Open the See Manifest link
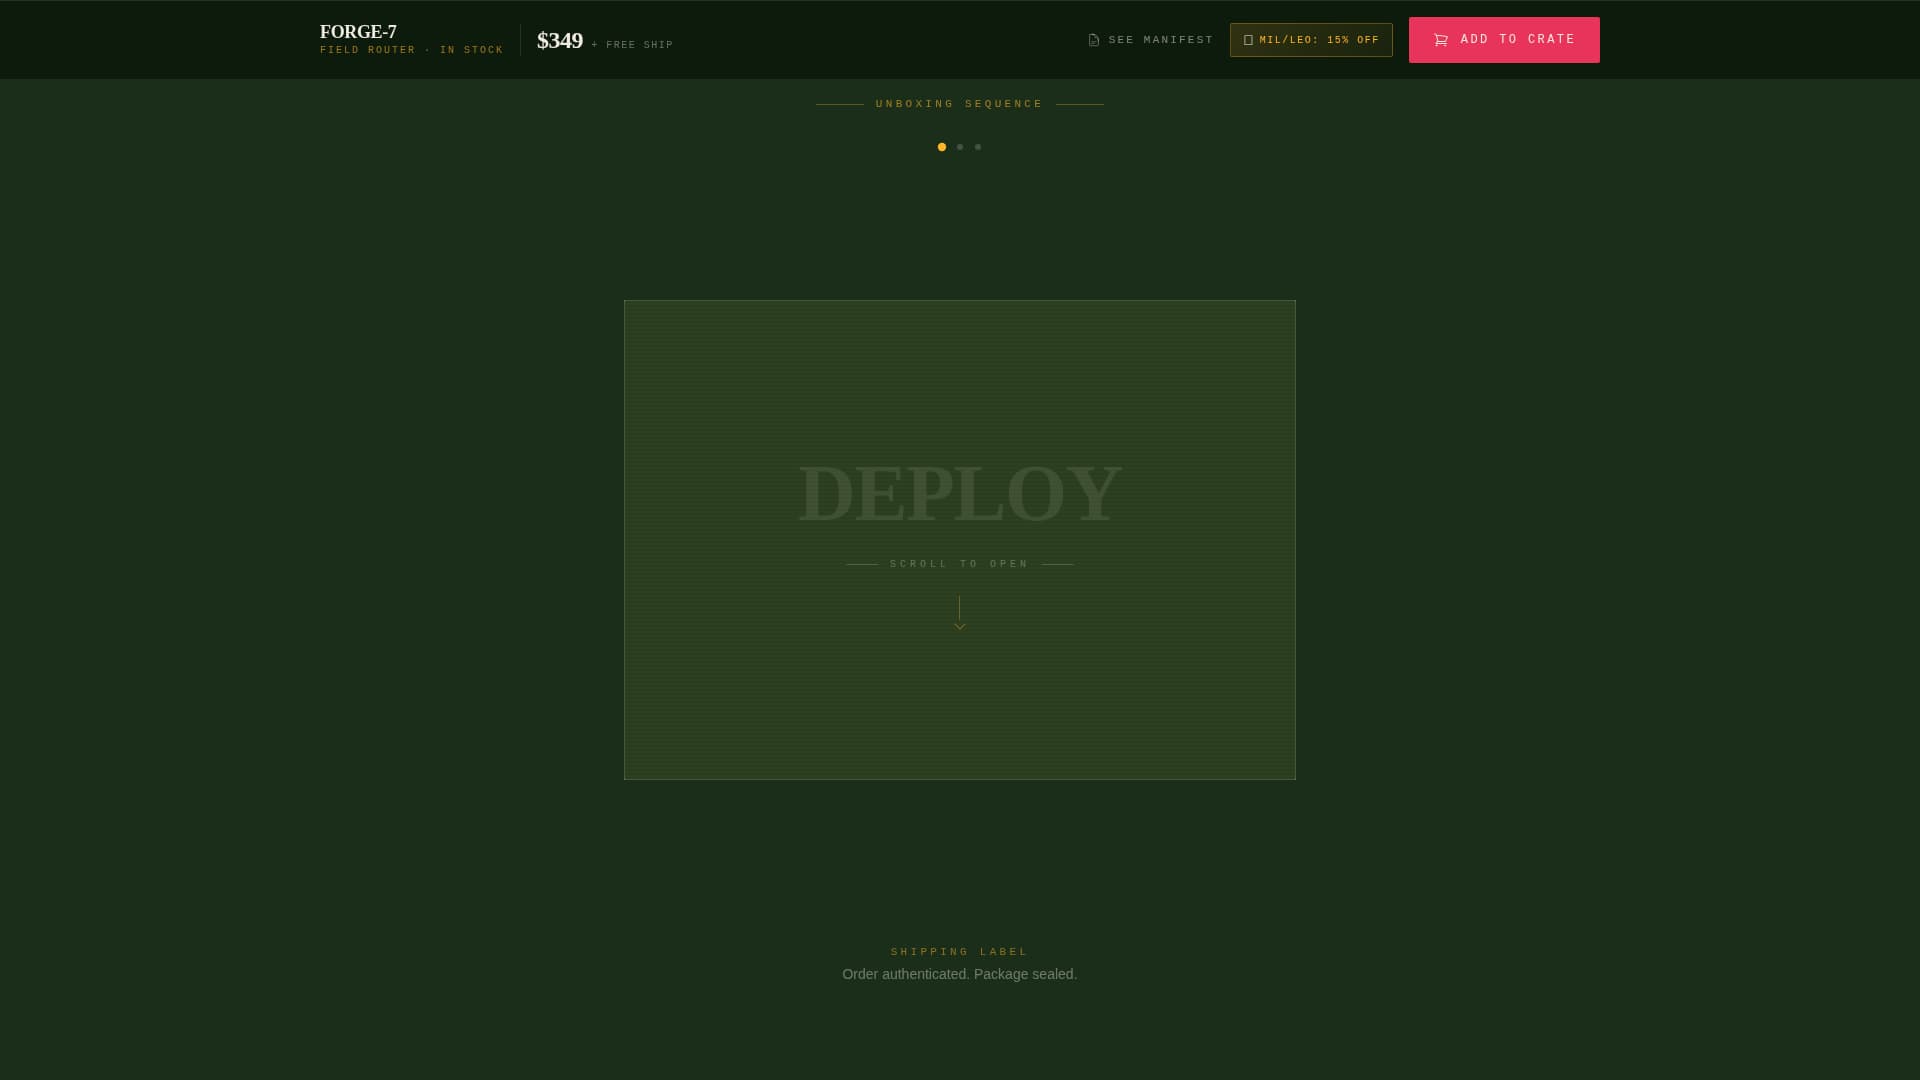This screenshot has width=1920, height=1080. 1150,40
